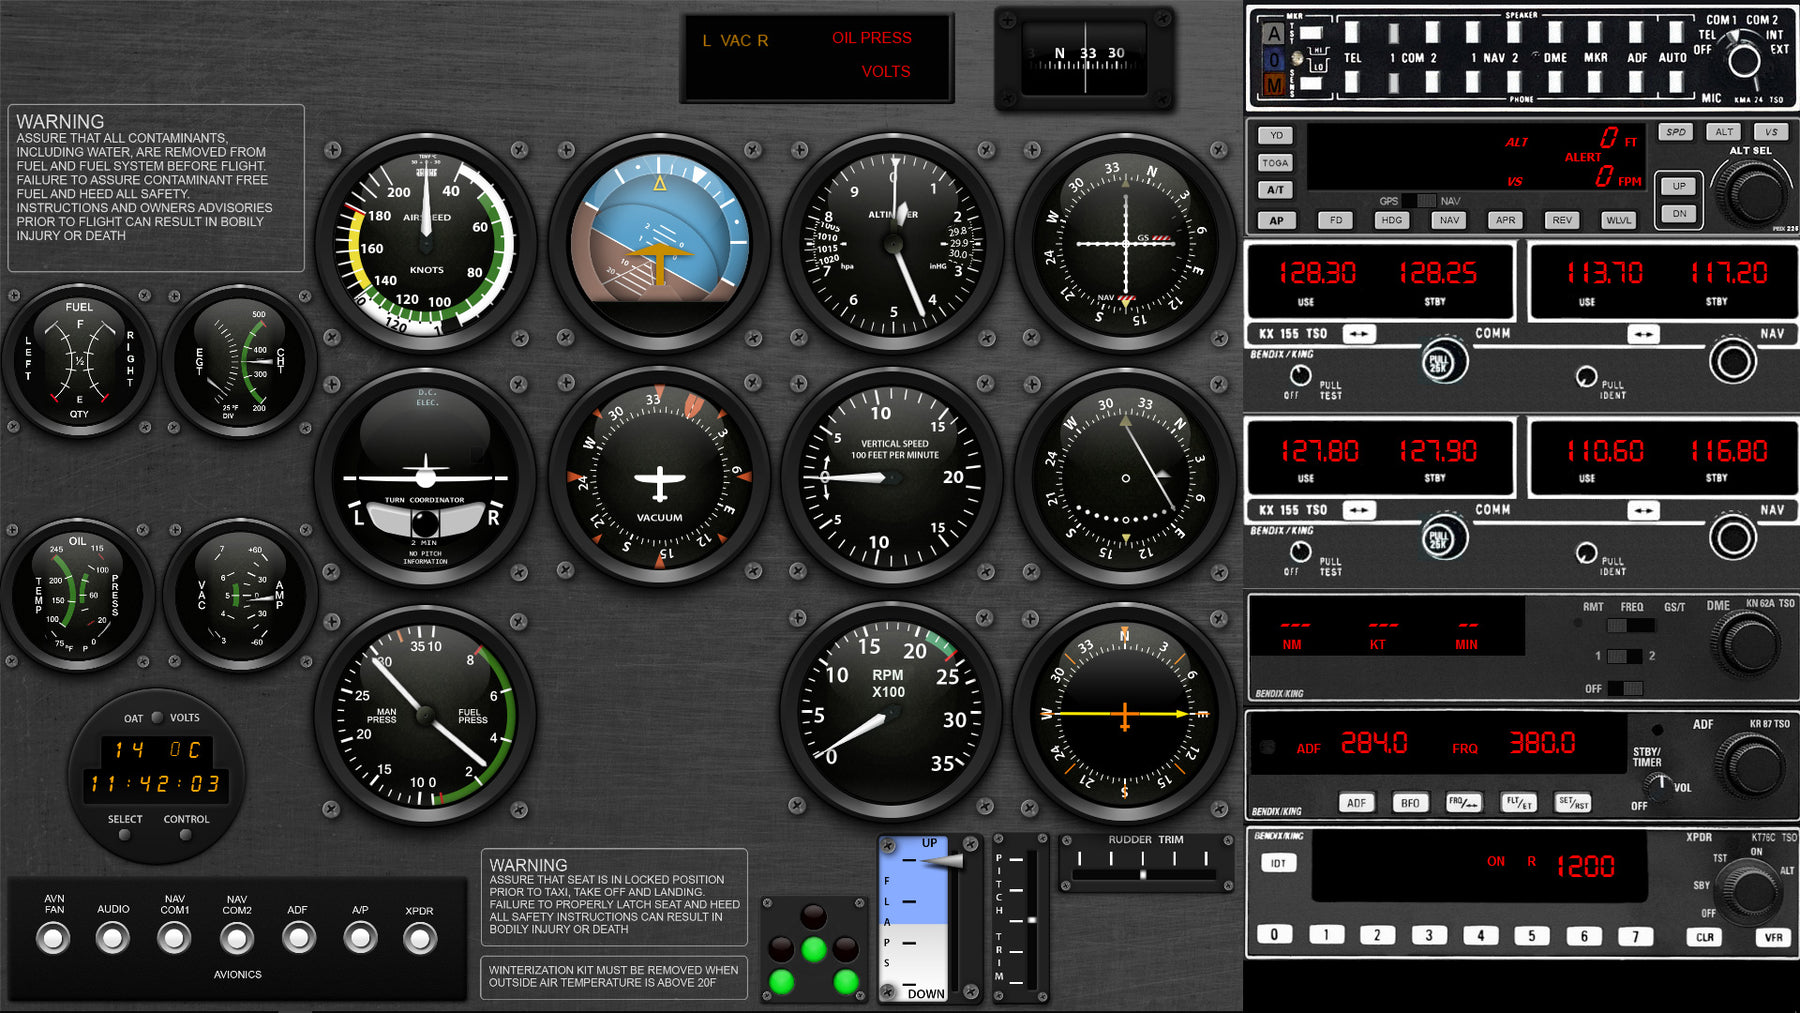
Task: Toggle the XPDR avionics switch
Action: click(x=420, y=938)
